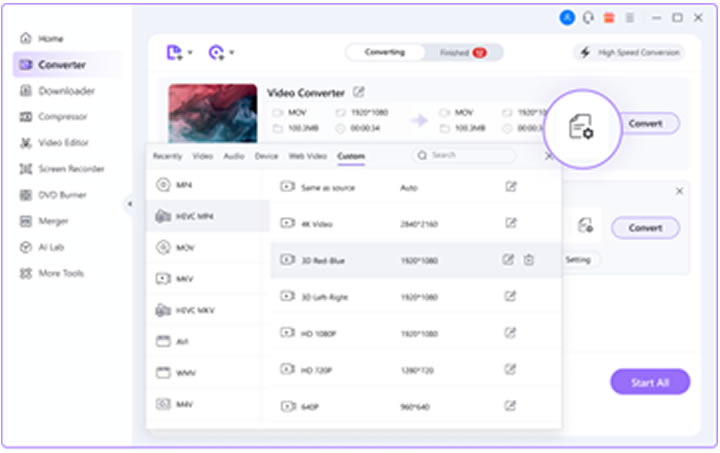720x453 pixels.
Task: Collapse the left sidebar with arrow
Action: 130,204
